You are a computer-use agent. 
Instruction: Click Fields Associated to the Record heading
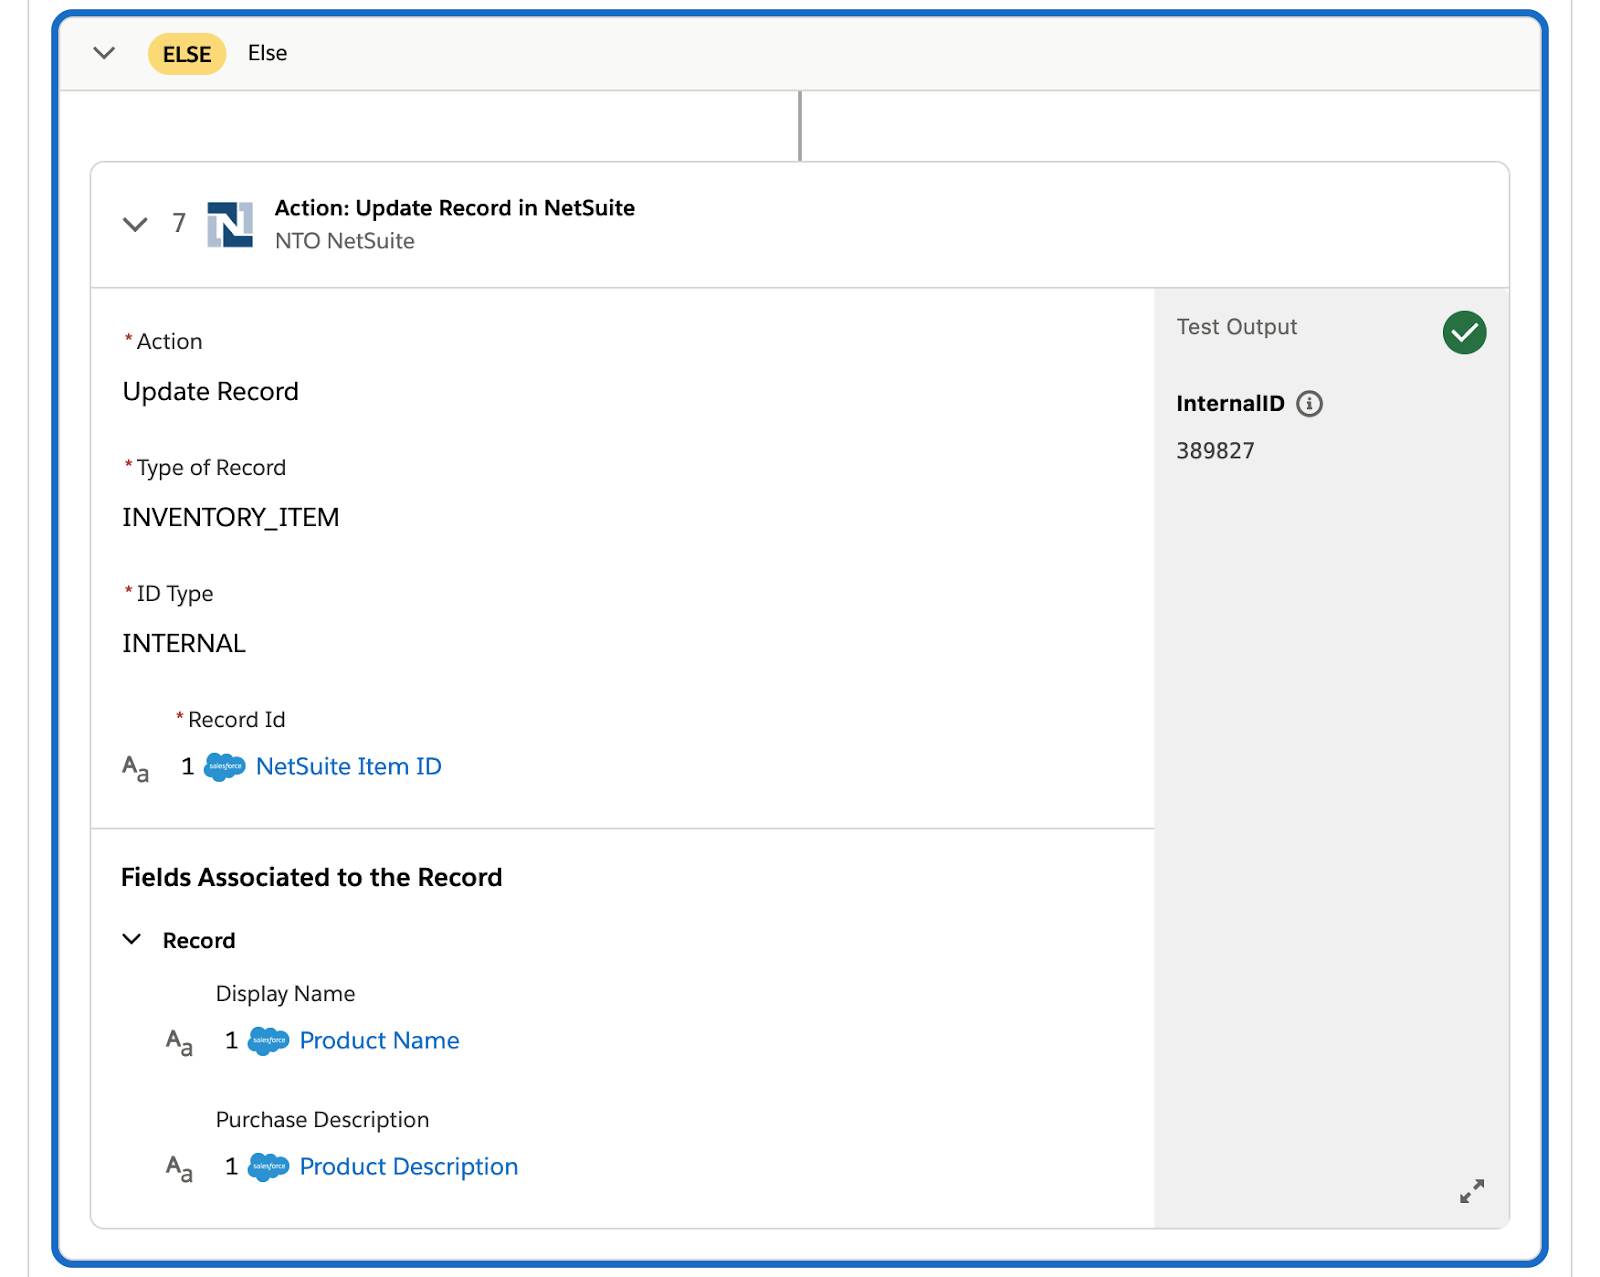coord(312,877)
